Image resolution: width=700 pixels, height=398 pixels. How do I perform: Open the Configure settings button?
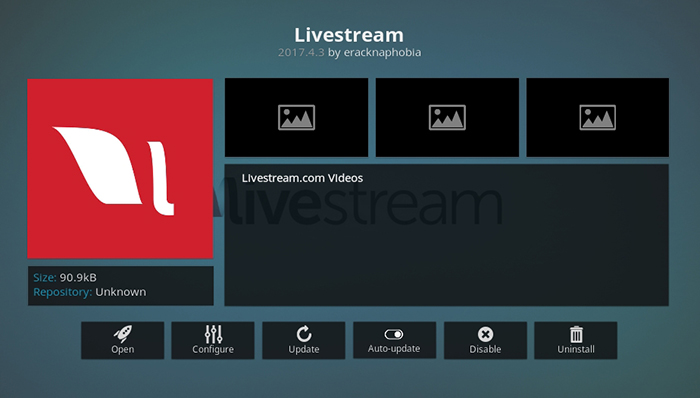coord(213,340)
